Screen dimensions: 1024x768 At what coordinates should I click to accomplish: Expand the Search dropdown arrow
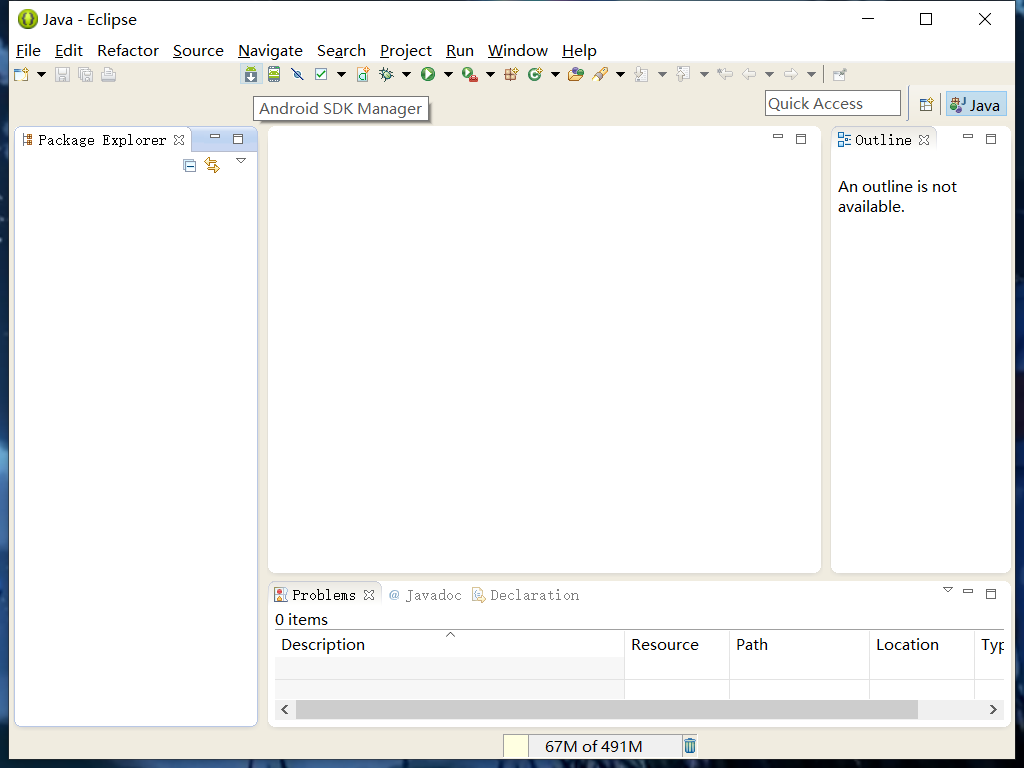coord(620,74)
